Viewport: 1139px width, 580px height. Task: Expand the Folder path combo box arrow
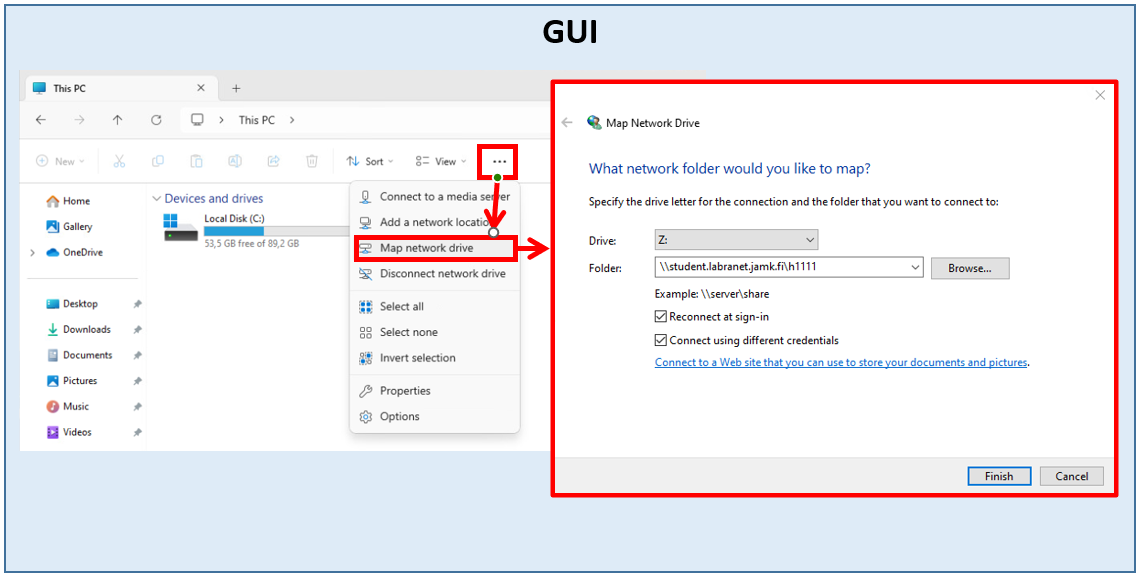pos(914,268)
